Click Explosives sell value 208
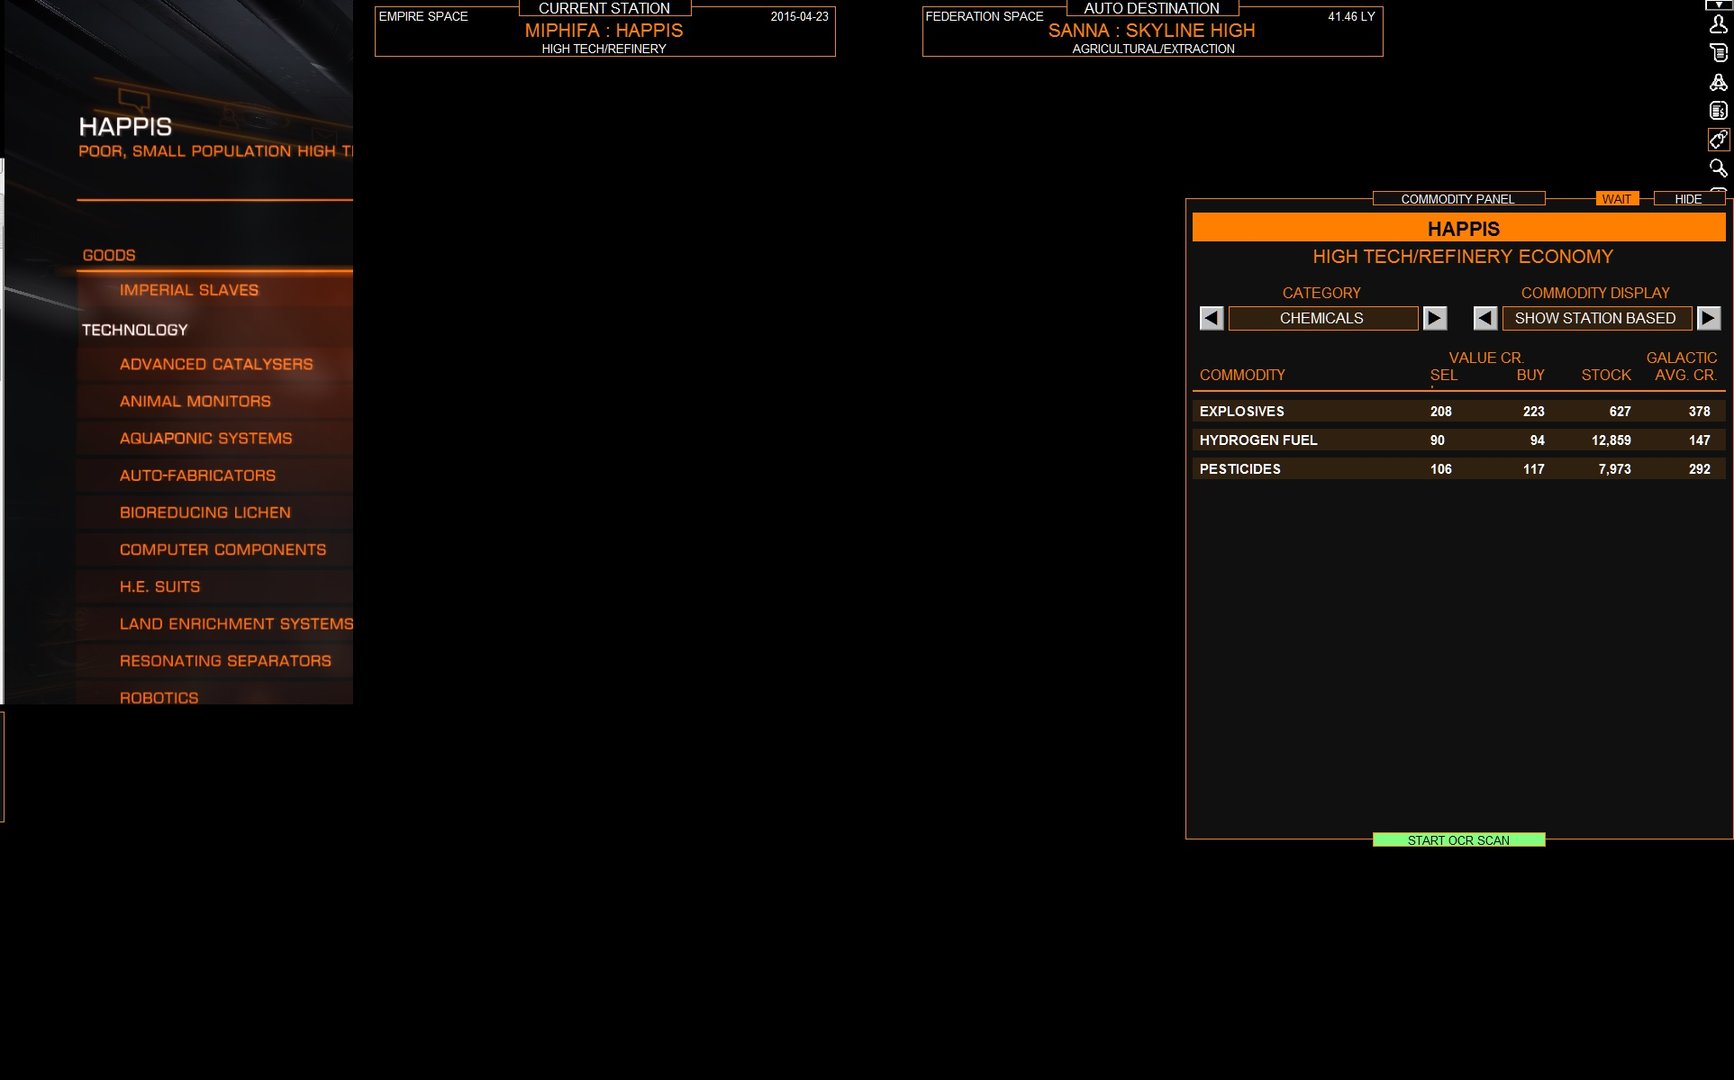Viewport: 1734px width, 1080px height. [1440, 411]
